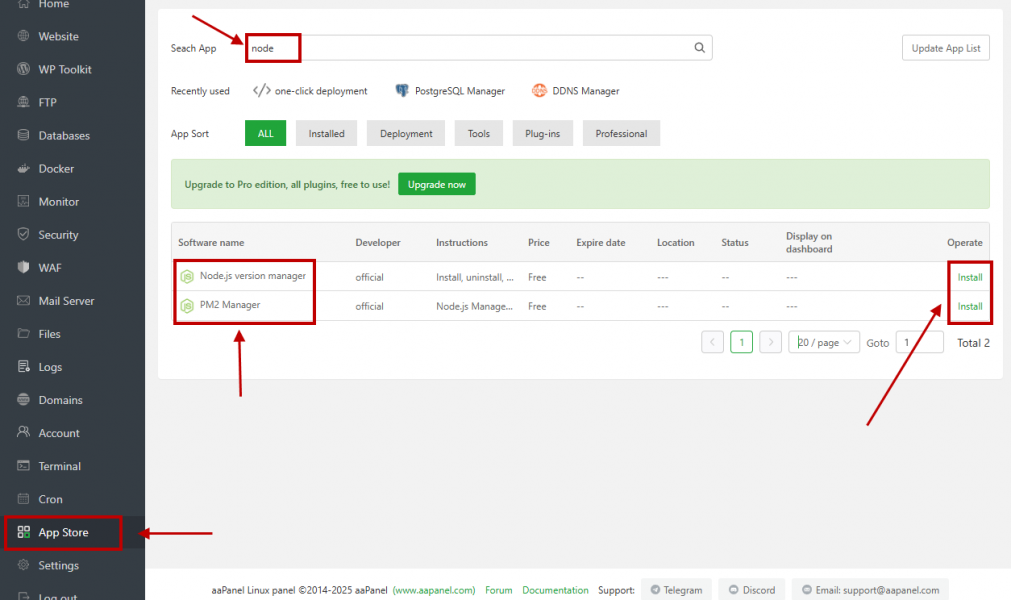The height and width of the screenshot is (600, 1011).
Task: Click the Discord support button
Action: pyautogui.click(x=752, y=590)
